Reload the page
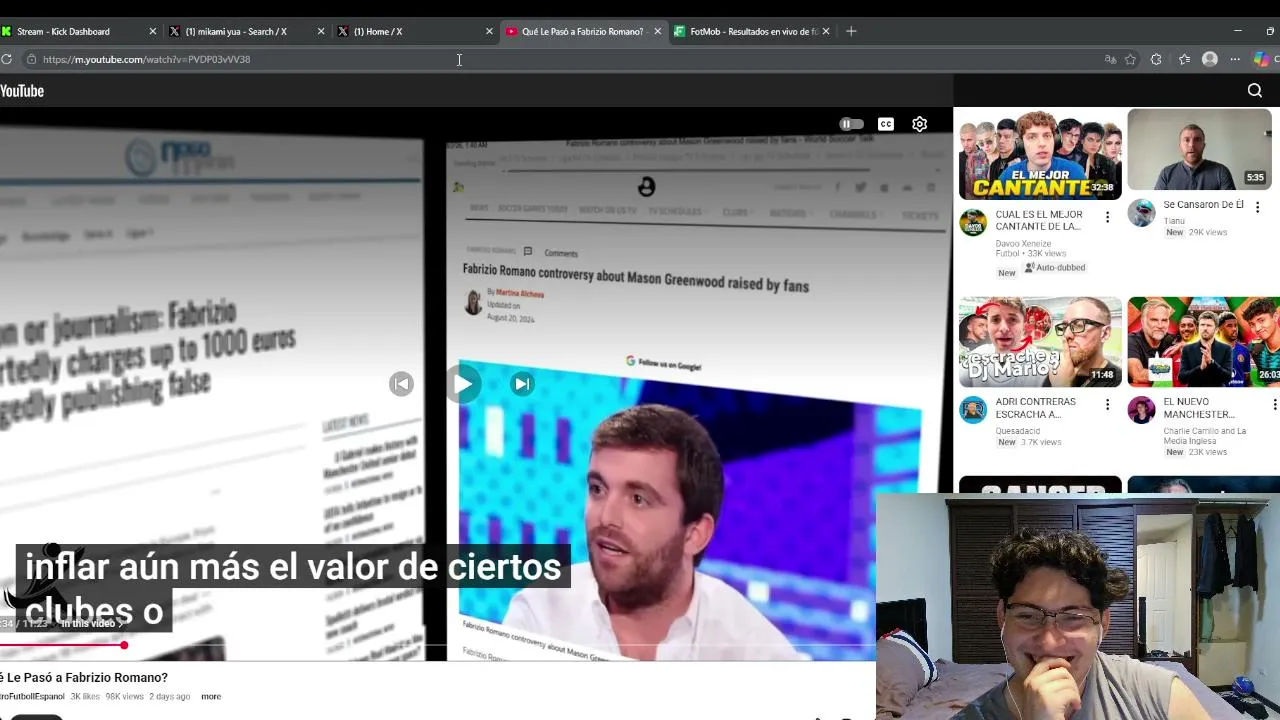1280x720 pixels. click(x=6, y=59)
